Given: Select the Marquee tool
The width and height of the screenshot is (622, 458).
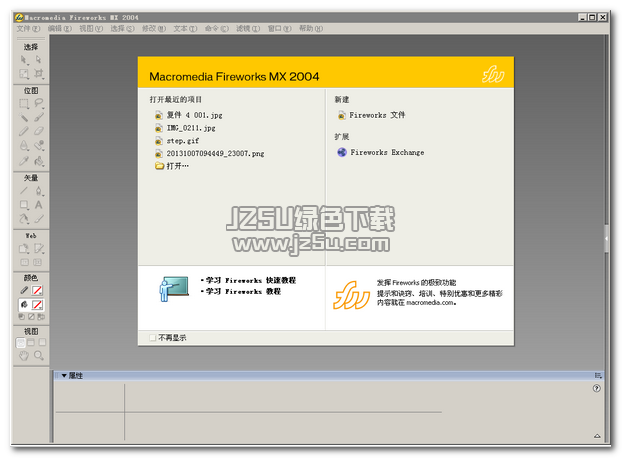Looking at the screenshot, I should click(24, 103).
